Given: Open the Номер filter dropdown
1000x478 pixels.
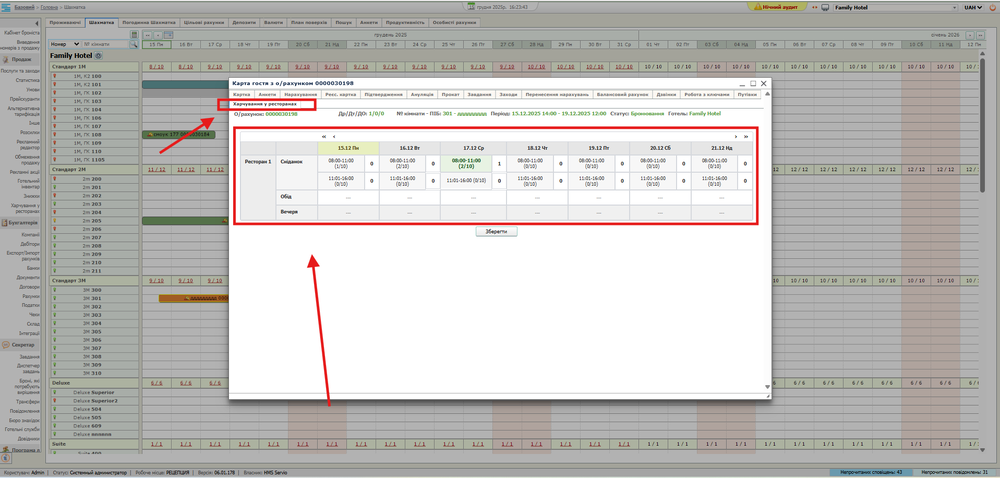Looking at the screenshot, I should tap(64, 45).
